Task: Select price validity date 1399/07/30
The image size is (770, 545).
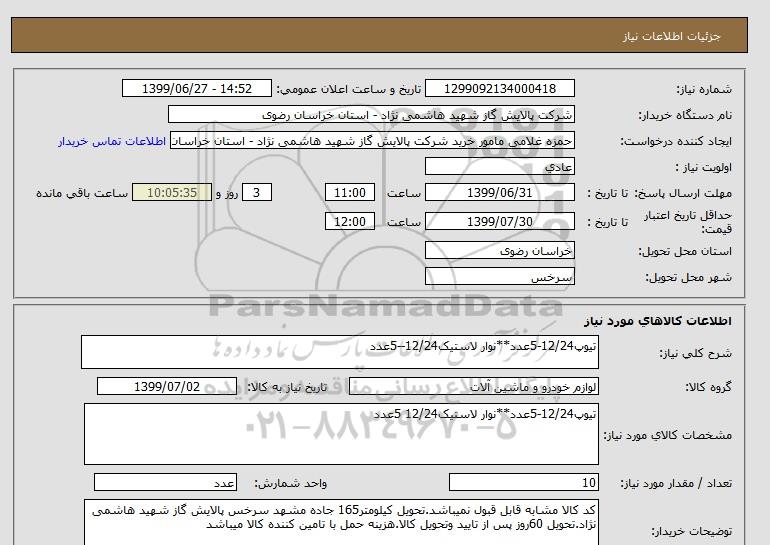Action: [x=501, y=221]
